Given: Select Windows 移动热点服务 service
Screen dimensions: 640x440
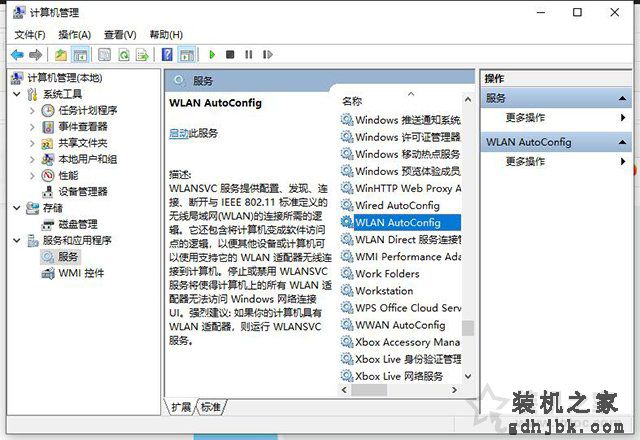Looking at the screenshot, I should coord(400,154).
